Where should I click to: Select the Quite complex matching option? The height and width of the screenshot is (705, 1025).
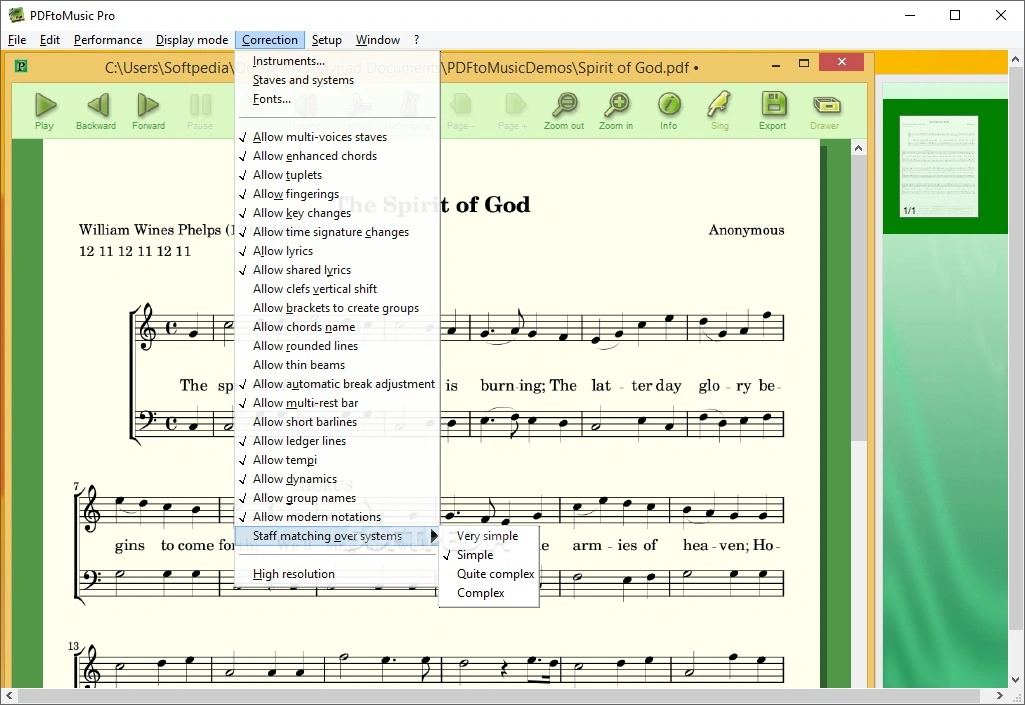click(495, 574)
